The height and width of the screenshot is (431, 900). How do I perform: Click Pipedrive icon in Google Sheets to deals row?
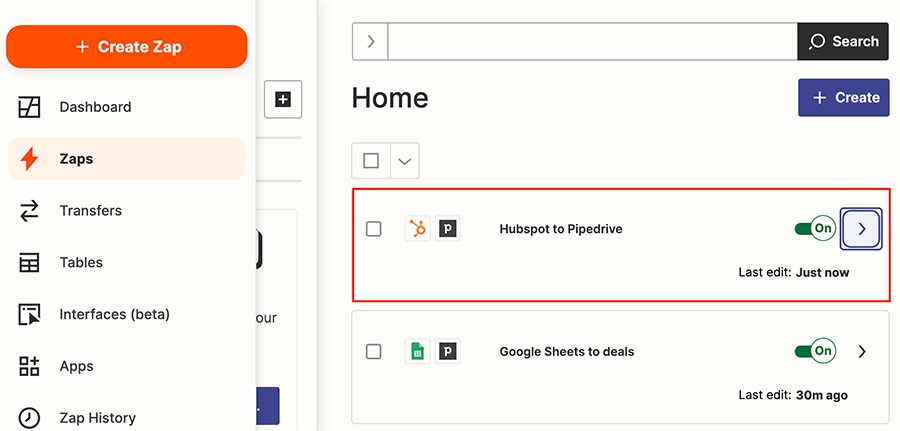[448, 351]
